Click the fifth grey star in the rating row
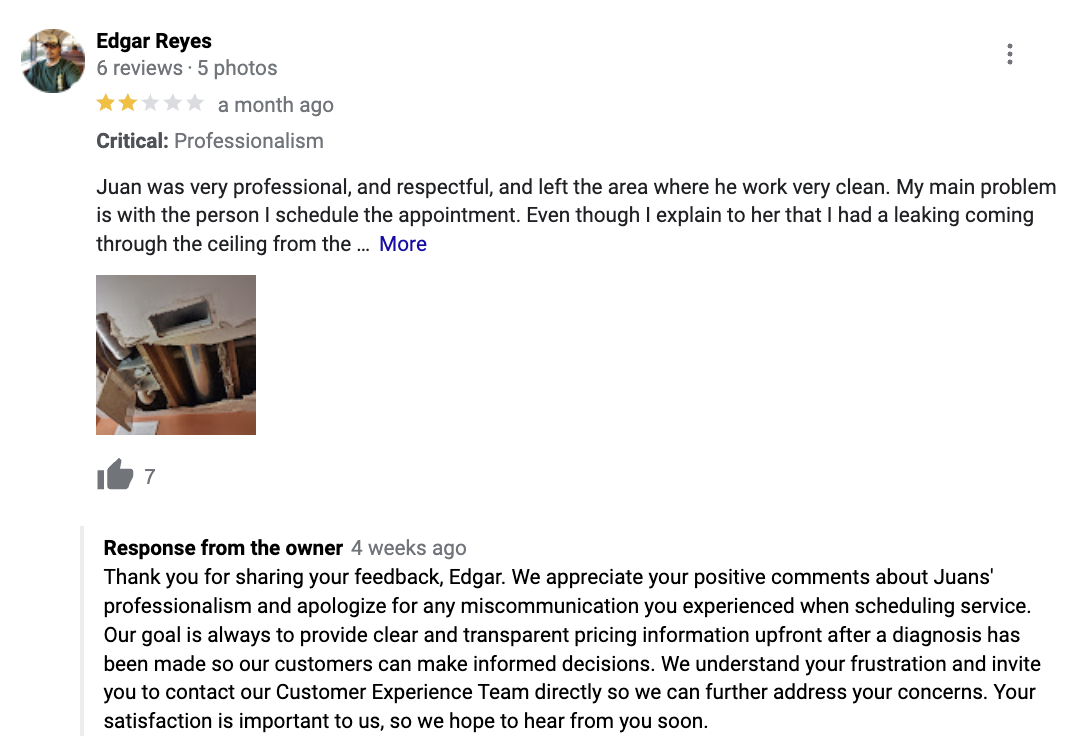 pos(195,103)
